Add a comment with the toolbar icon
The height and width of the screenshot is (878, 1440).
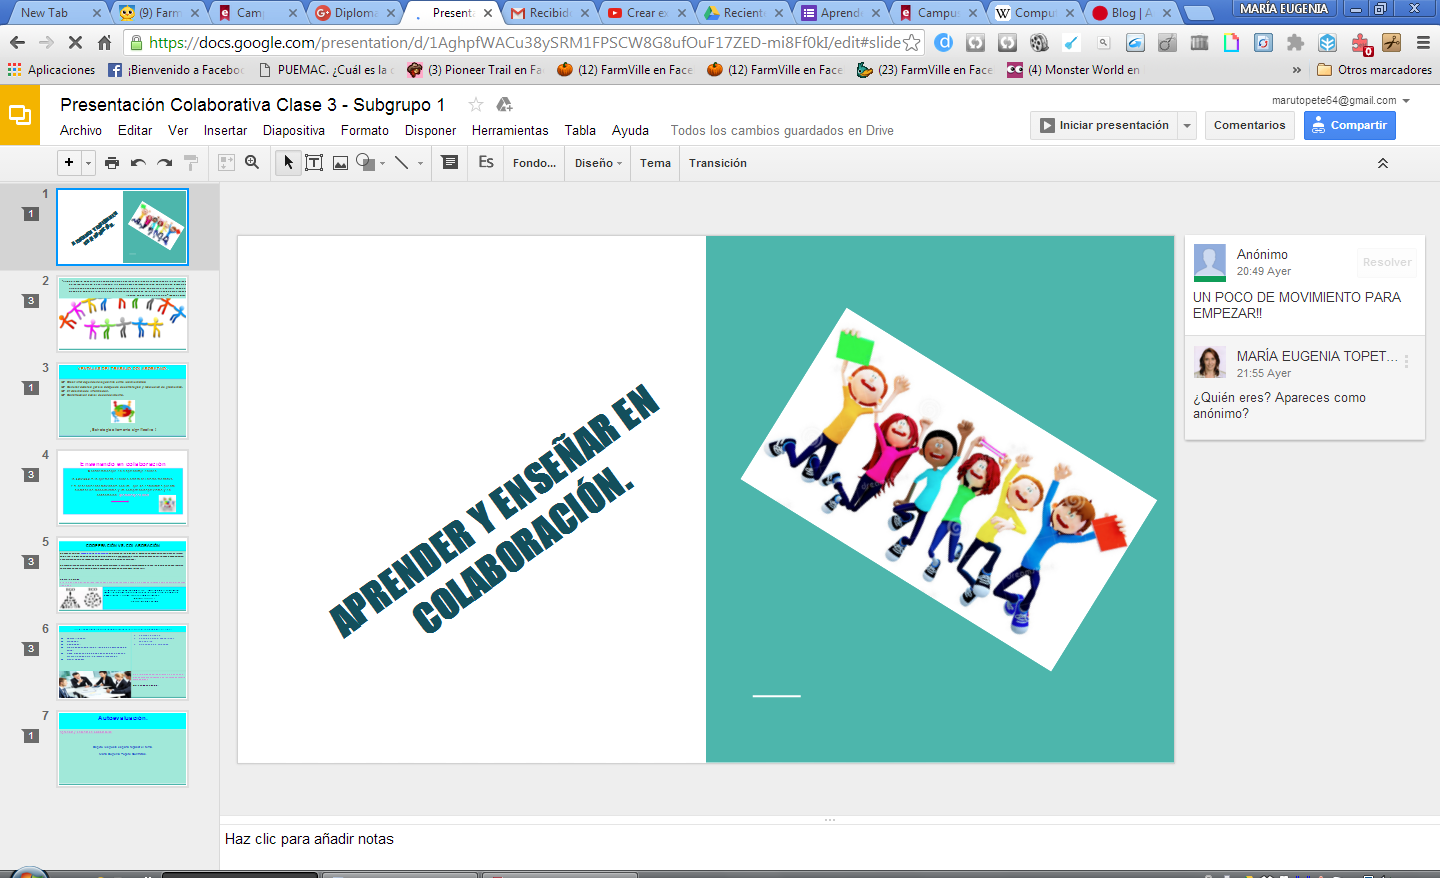pyautogui.click(x=450, y=163)
